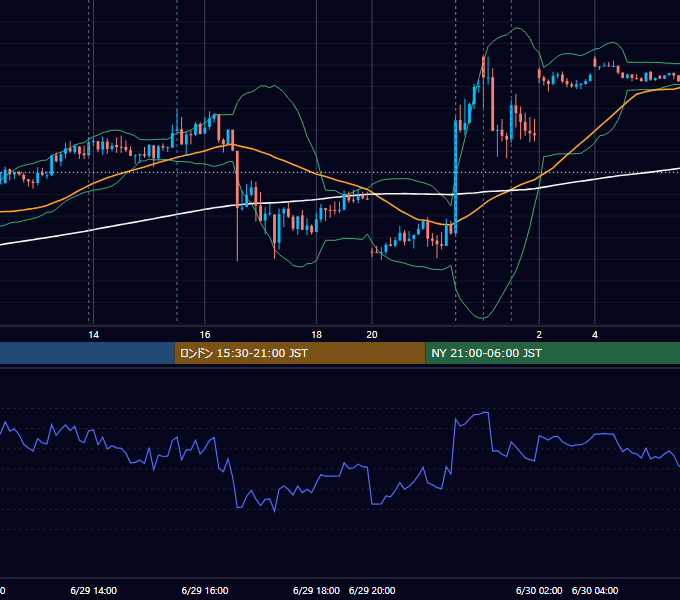This screenshot has width=680, height=600.
Task: Click the hour label 18 on price chart axis
Action: pos(317,335)
